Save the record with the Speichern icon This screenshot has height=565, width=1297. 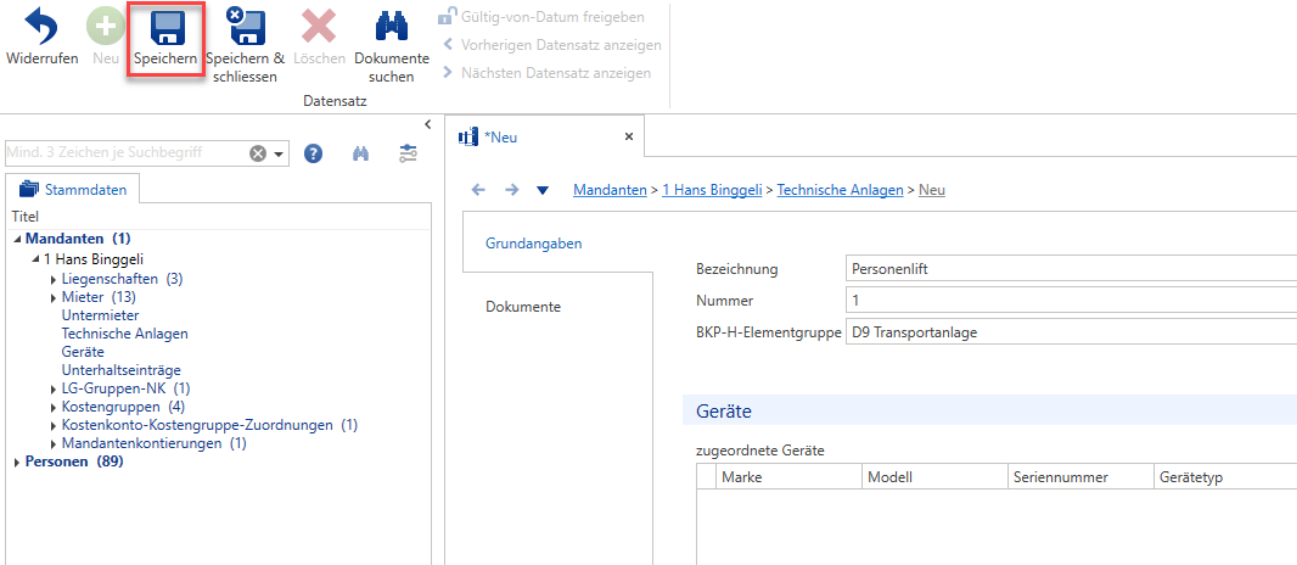[x=167, y=27]
